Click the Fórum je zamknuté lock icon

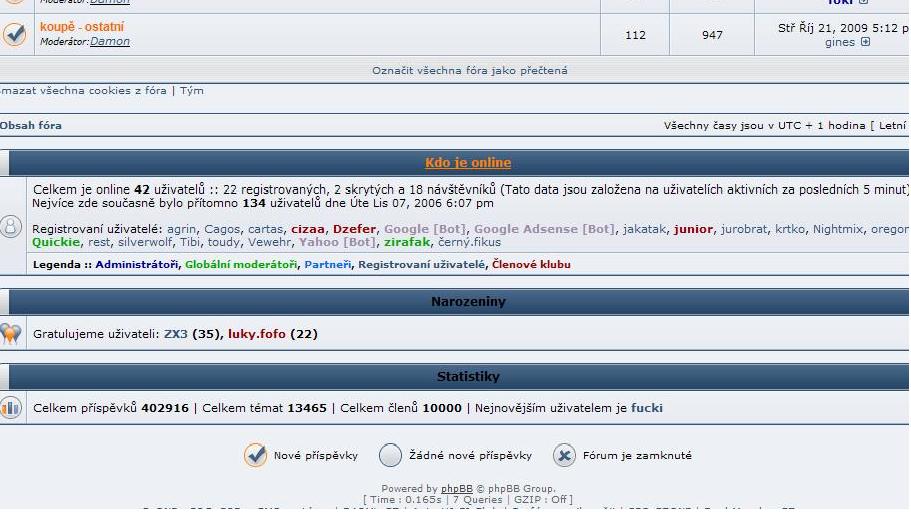pos(564,456)
